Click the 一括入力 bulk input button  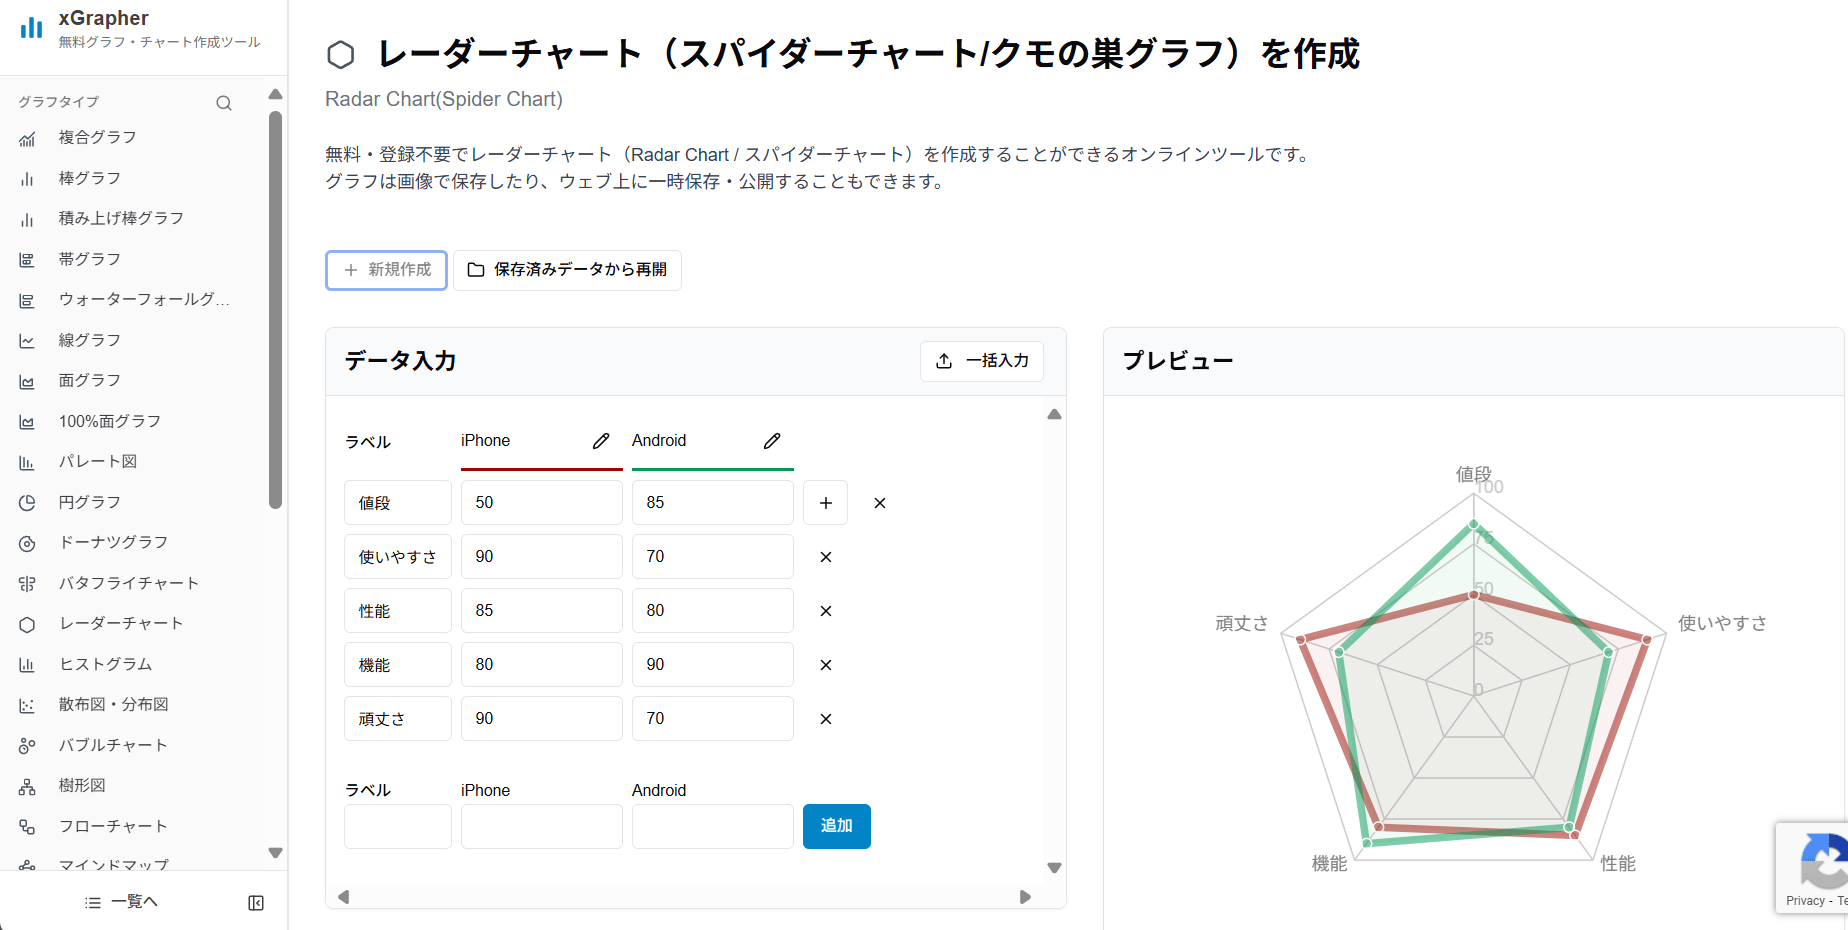[981, 361]
